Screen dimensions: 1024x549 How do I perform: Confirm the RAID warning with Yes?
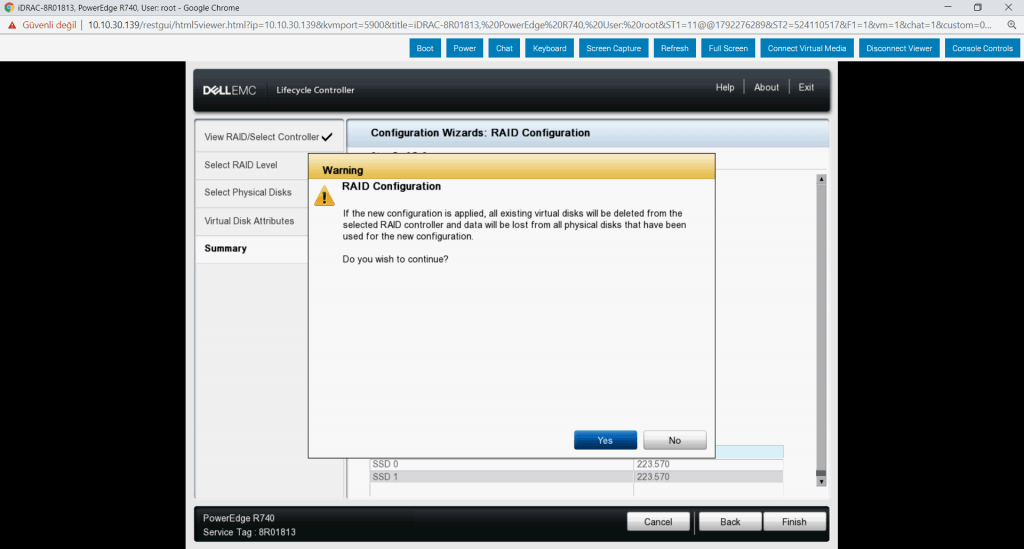click(605, 440)
